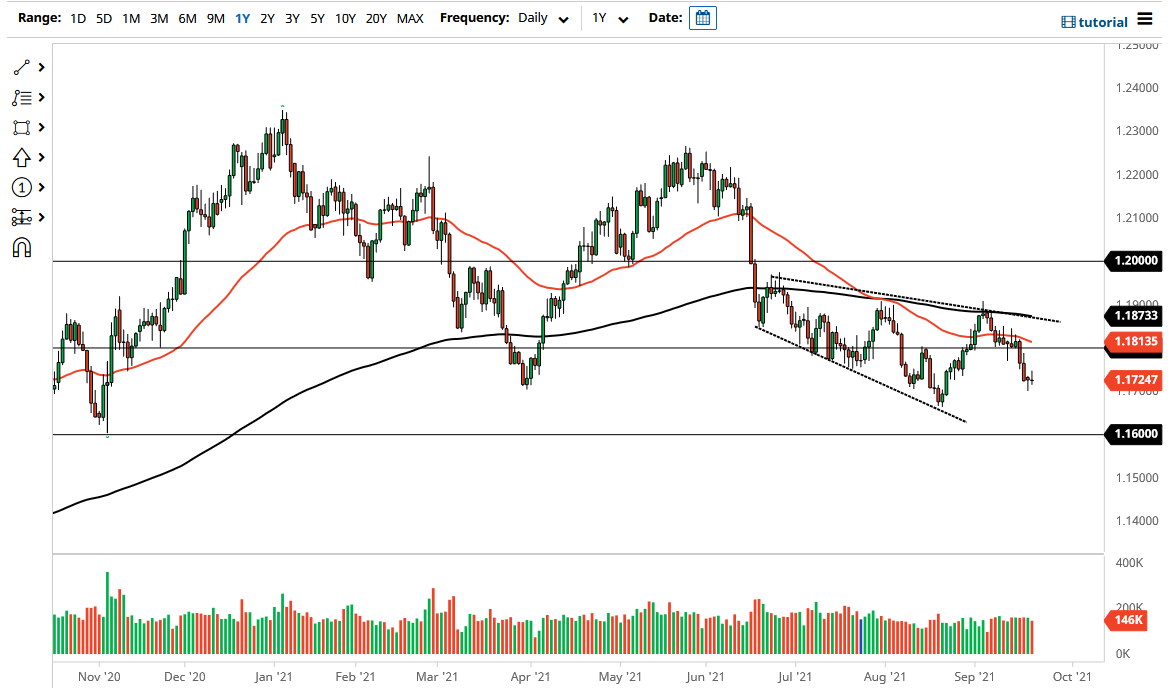1172x692 pixels.
Task: Open the tutorial video link
Action: coord(1094,22)
